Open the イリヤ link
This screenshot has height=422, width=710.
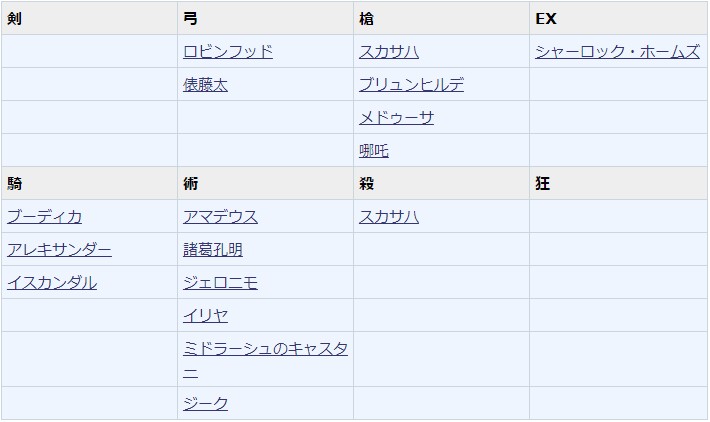(x=205, y=316)
